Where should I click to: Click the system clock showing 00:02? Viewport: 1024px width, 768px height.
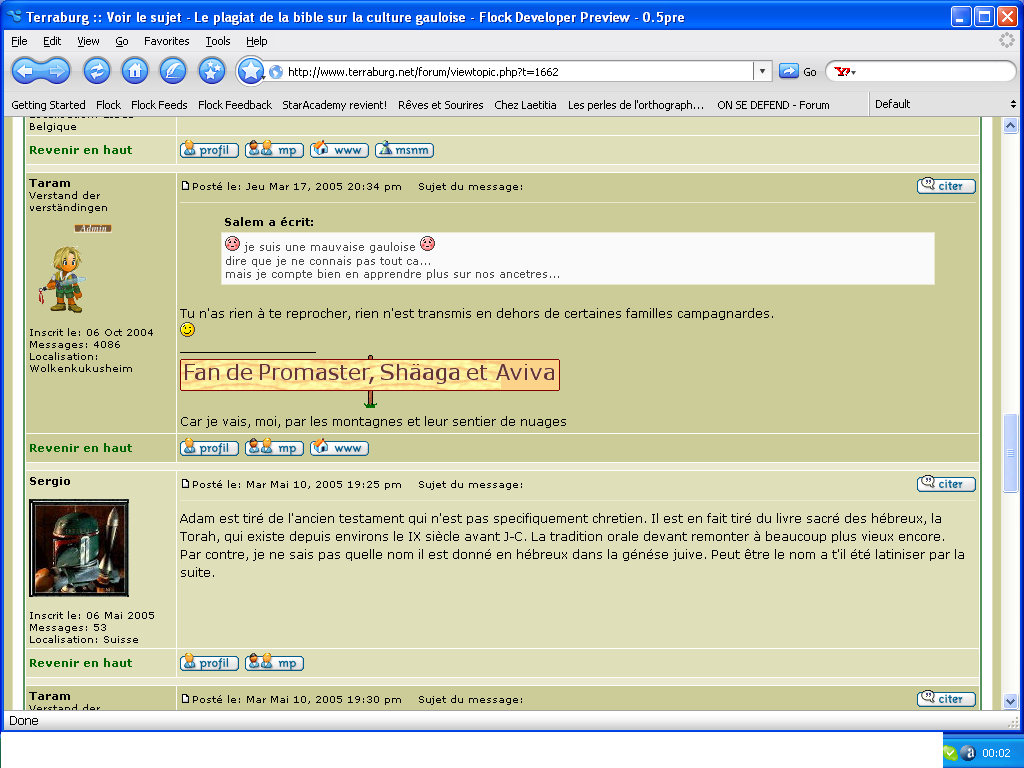click(x=997, y=753)
